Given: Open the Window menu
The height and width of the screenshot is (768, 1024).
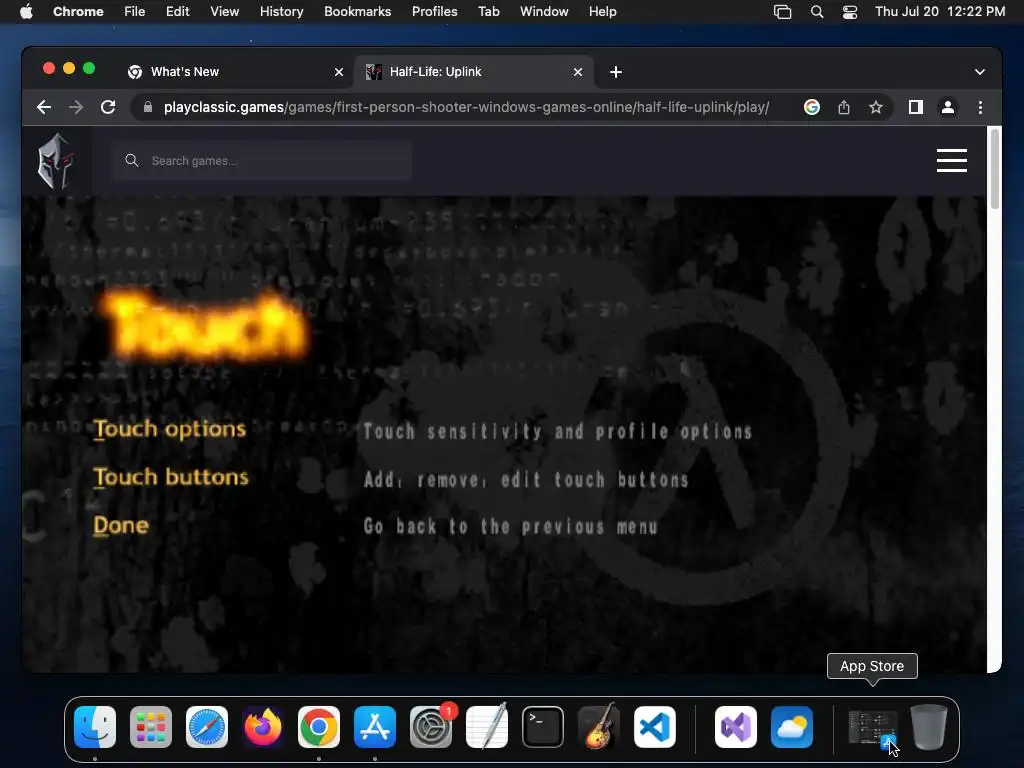Looking at the screenshot, I should [544, 12].
